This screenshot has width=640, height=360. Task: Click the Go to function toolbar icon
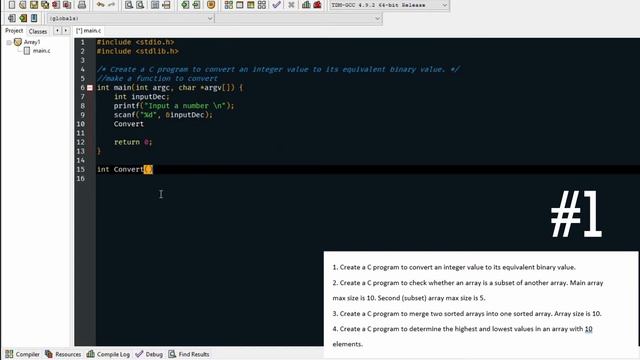pyautogui.click(x=155, y=5)
